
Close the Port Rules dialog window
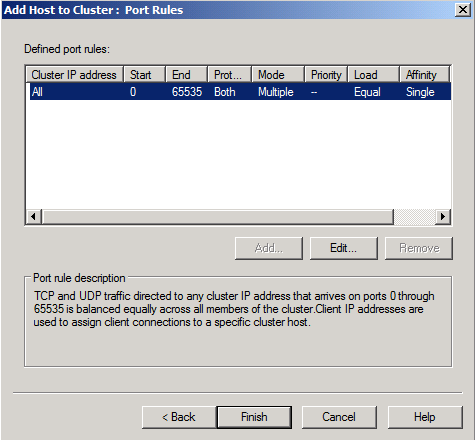463,10
